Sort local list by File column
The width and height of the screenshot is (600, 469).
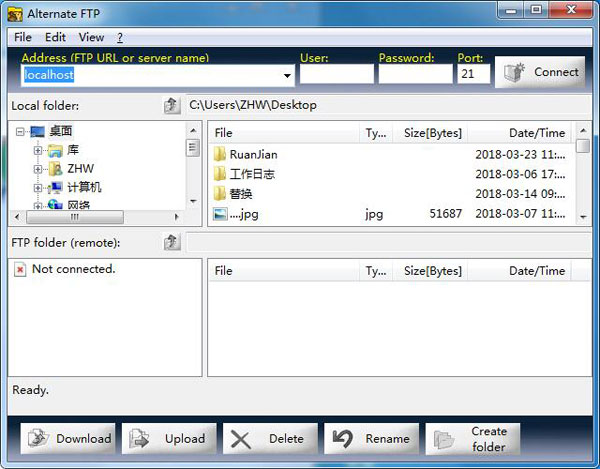[284, 133]
